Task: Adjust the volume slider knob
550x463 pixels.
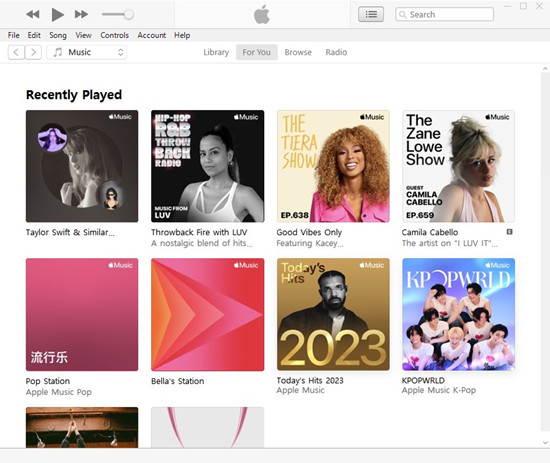Action: [129, 14]
